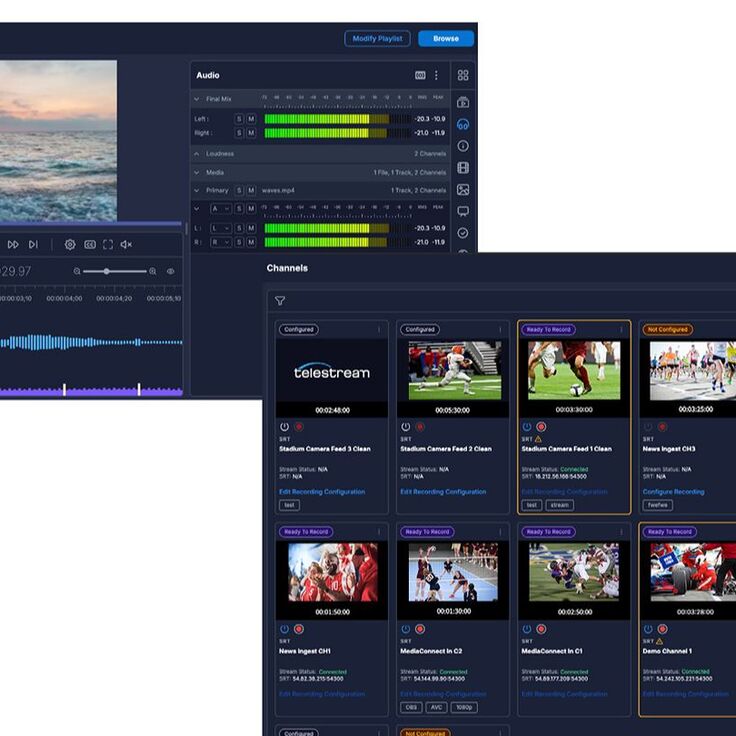The height and width of the screenshot is (736, 736).
Task: Open the film strip panel icon
Action: coord(463,168)
